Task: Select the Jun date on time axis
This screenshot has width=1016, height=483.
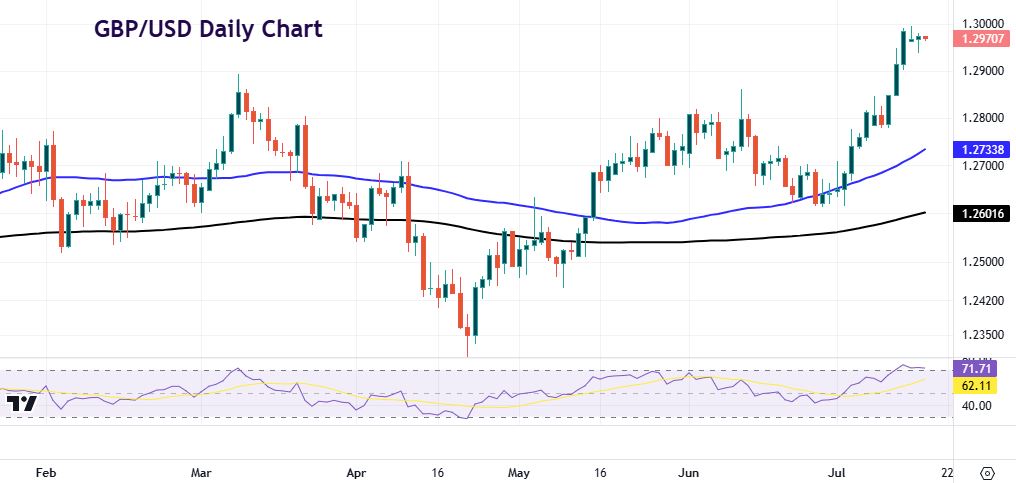Action: (687, 471)
